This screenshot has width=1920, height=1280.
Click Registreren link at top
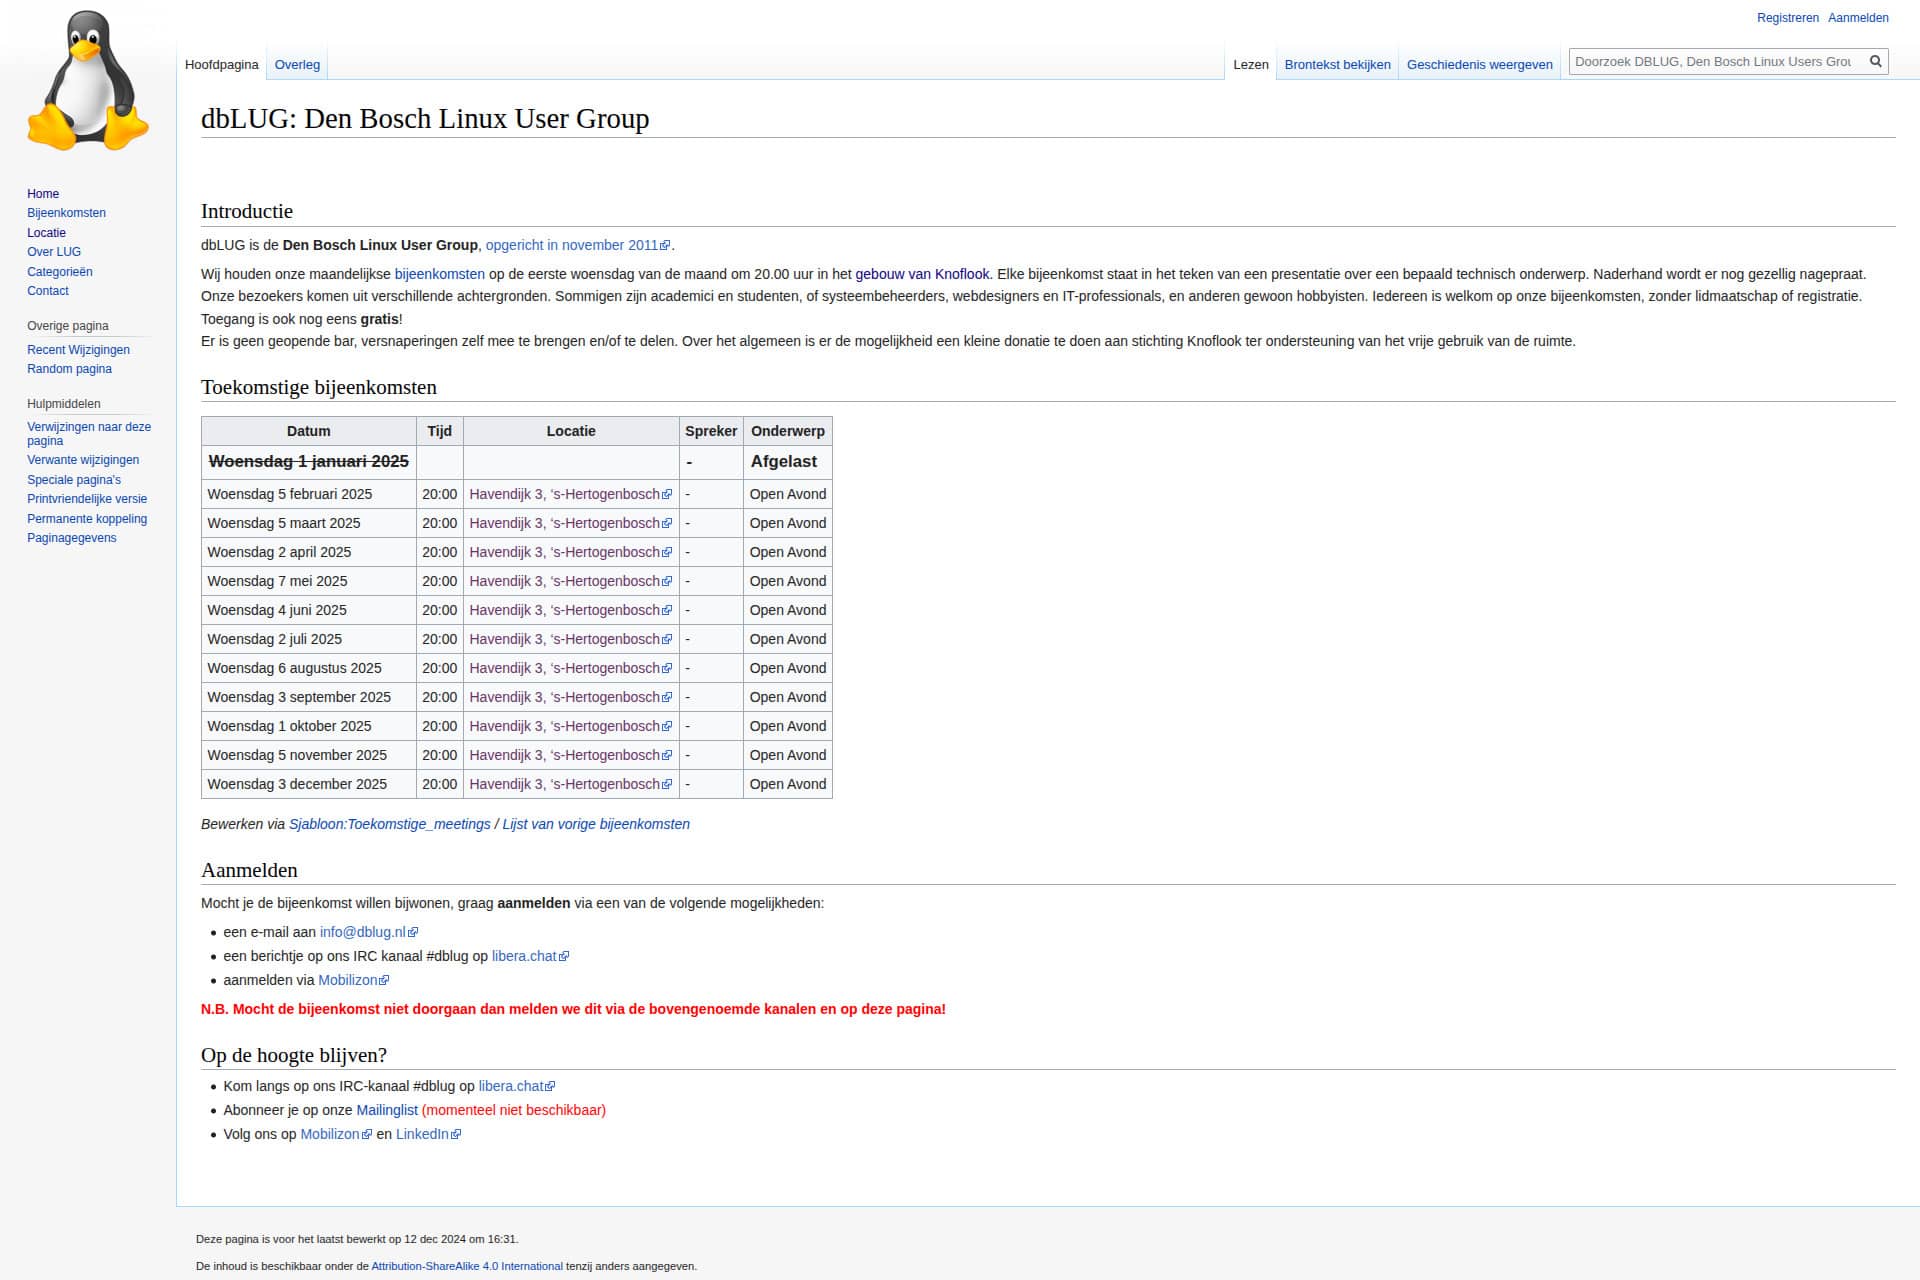[1787, 18]
